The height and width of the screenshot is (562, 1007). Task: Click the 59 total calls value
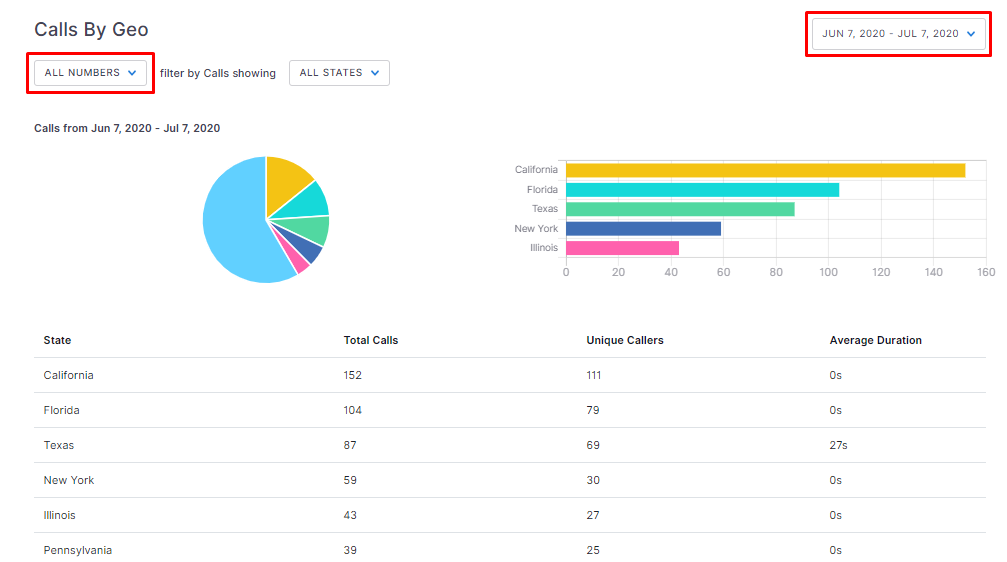[350, 480]
